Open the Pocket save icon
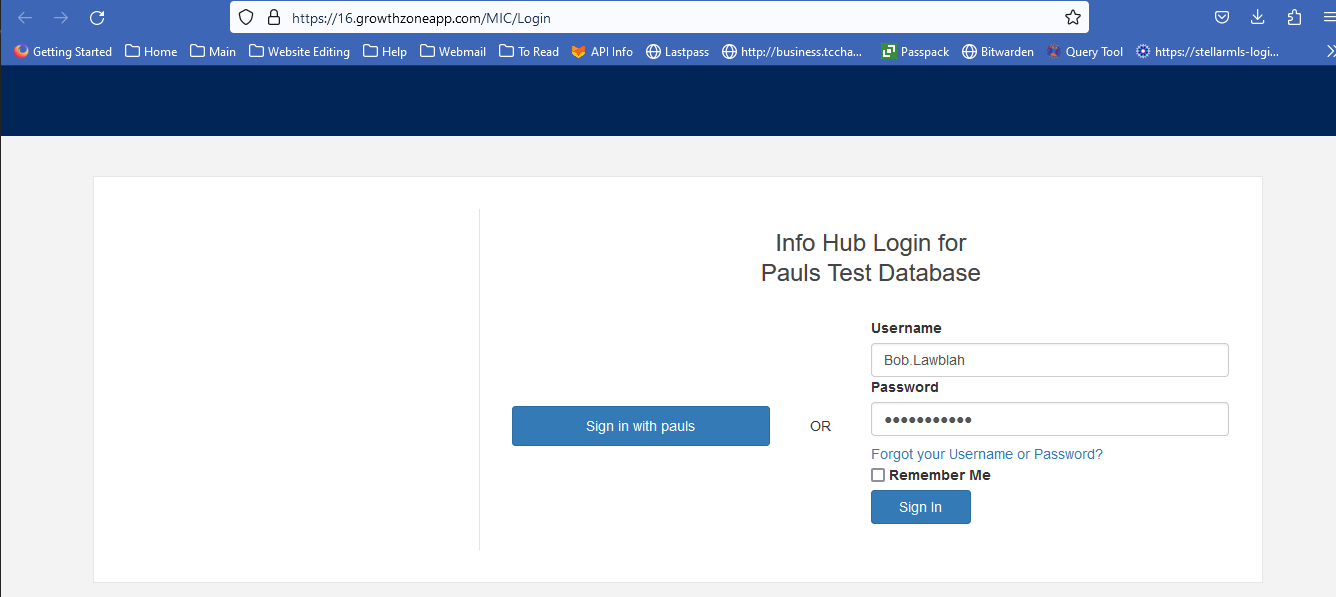 tap(1222, 18)
